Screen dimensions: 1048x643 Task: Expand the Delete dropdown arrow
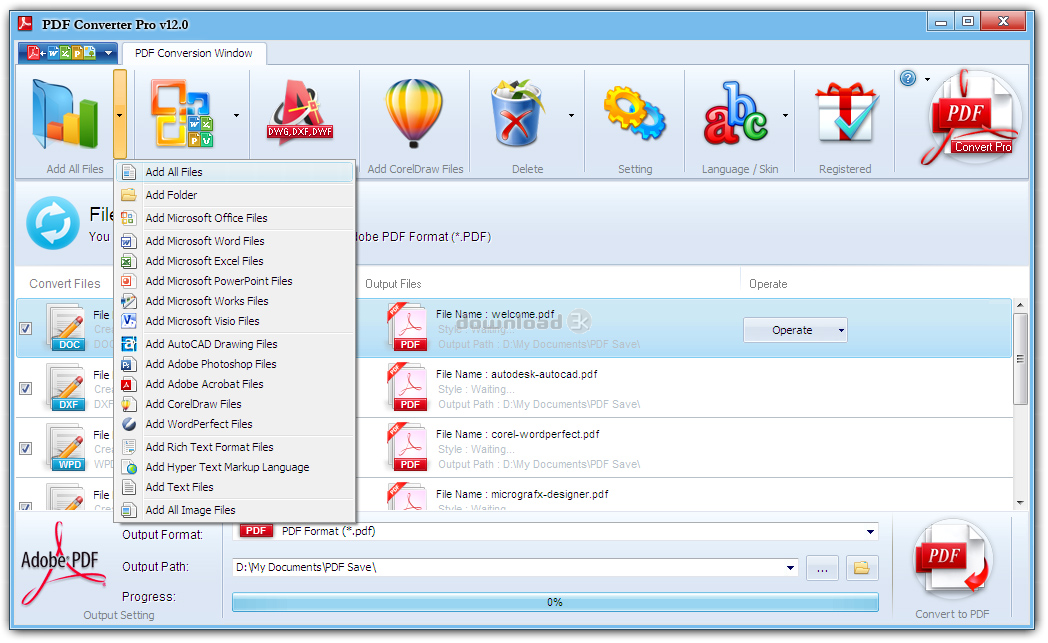pos(571,115)
